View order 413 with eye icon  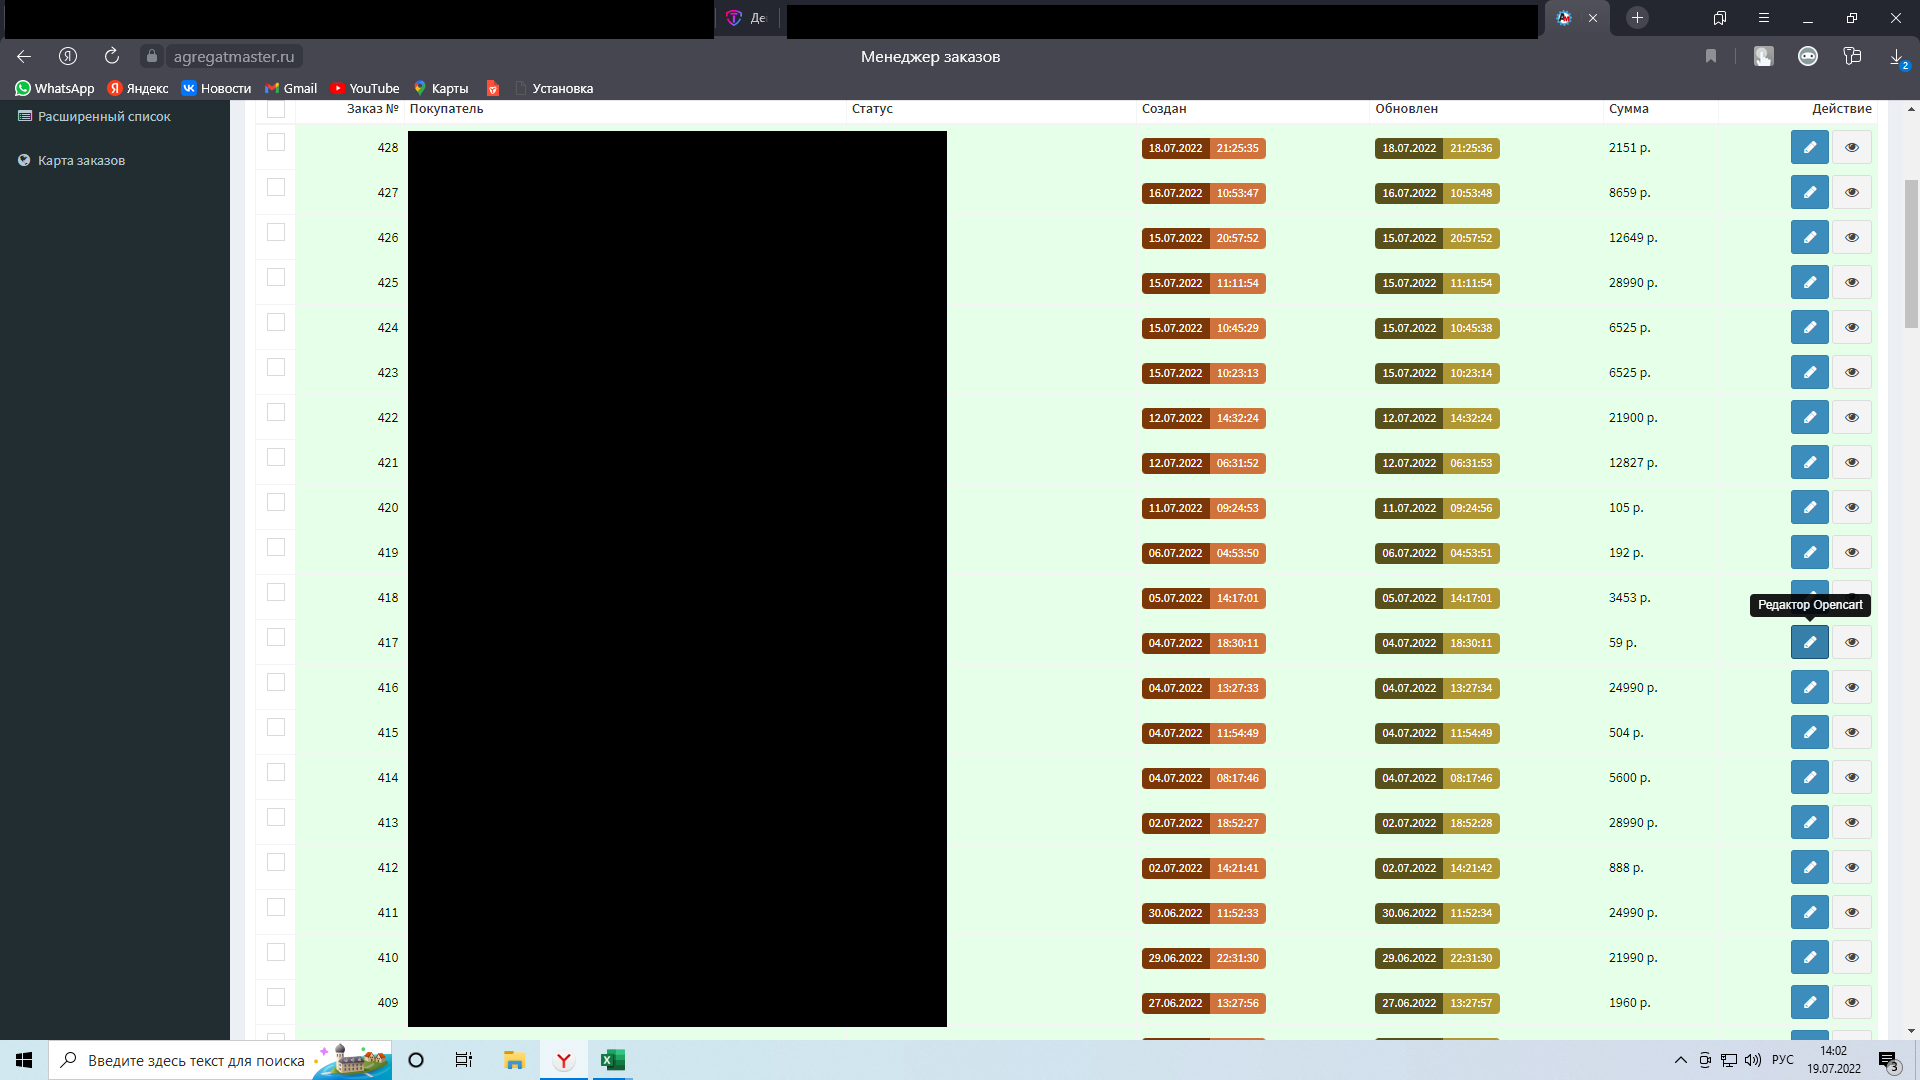pyautogui.click(x=1851, y=822)
